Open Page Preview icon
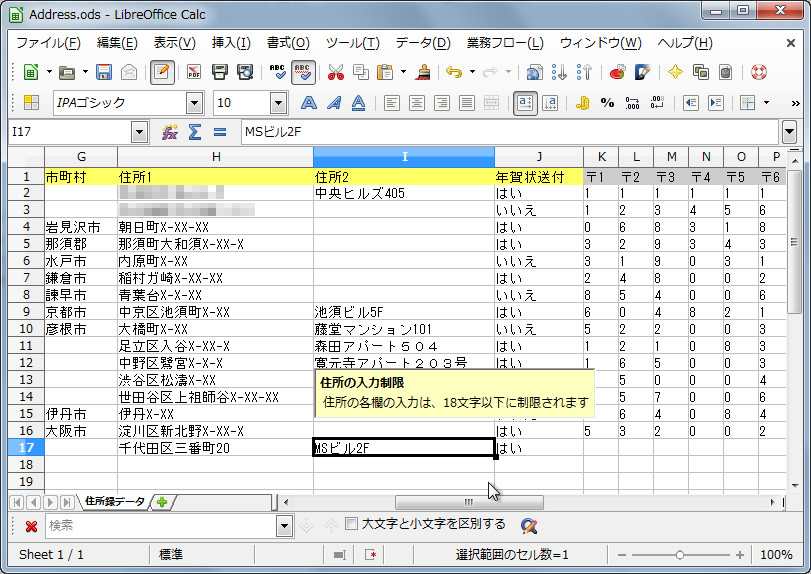Viewport: 811px width, 574px height. click(245, 72)
